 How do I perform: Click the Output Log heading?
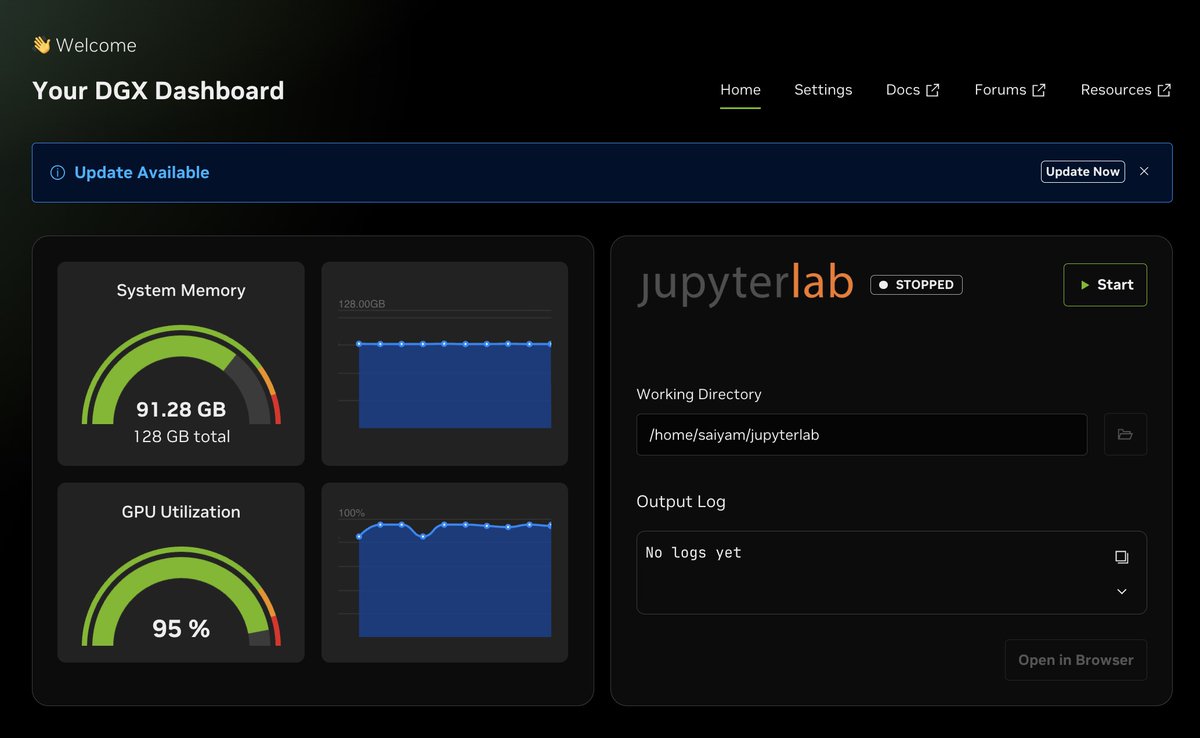681,502
